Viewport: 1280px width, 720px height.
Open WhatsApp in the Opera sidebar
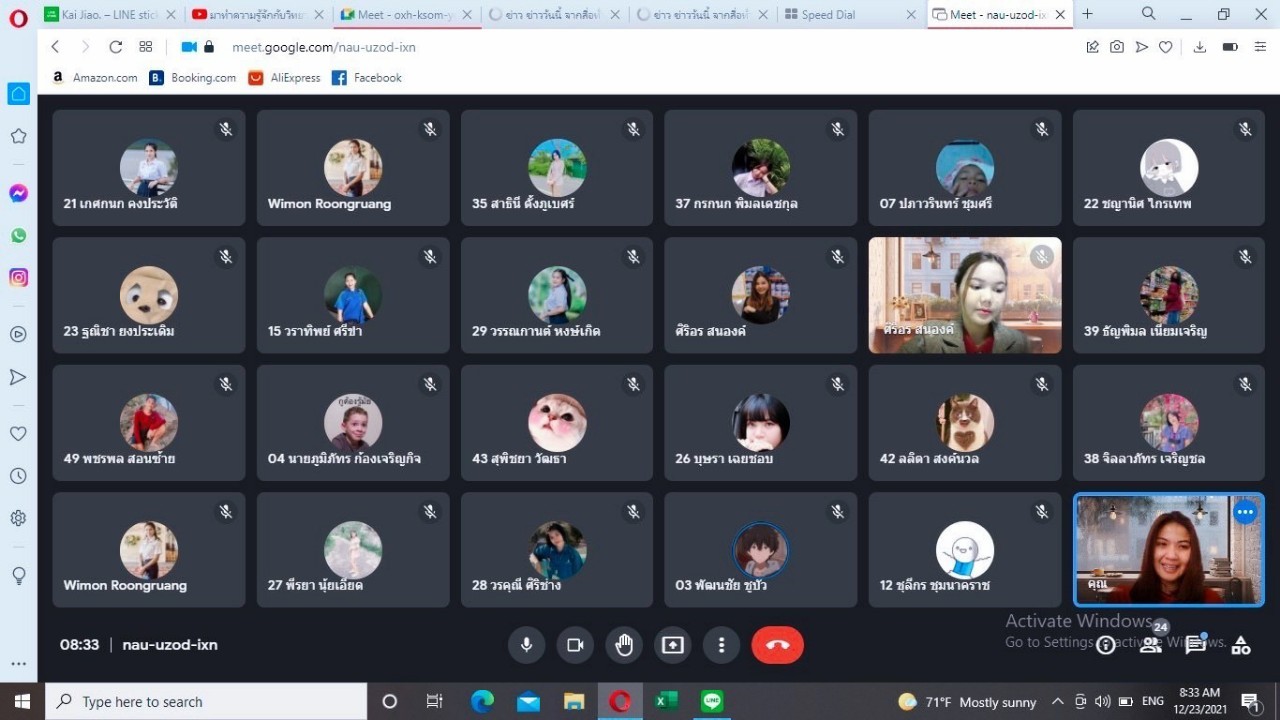tap(18, 236)
